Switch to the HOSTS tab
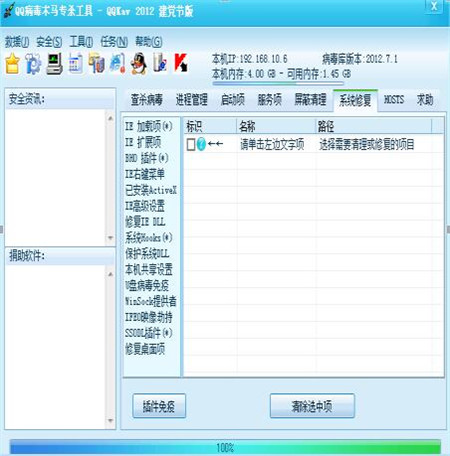This screenshot has height=456, width=450. coord(394,100)
